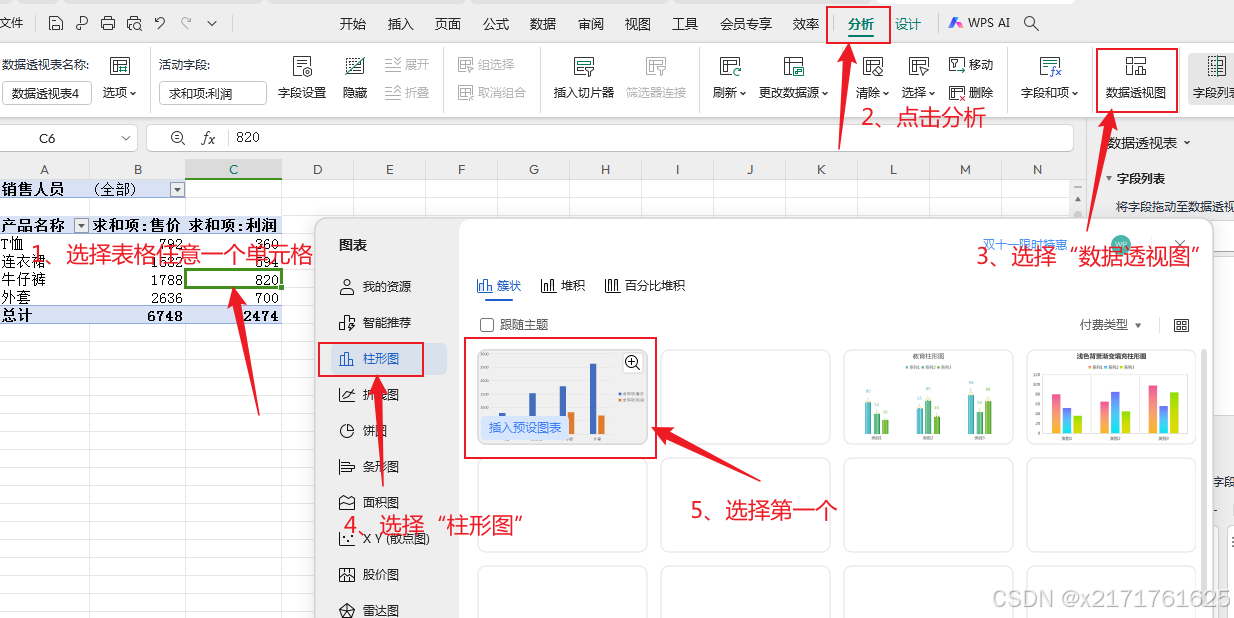The image size is (1234, 618).
Task: Open the 销售人员 filter dropdown in B1
Action: pos(177,189)
